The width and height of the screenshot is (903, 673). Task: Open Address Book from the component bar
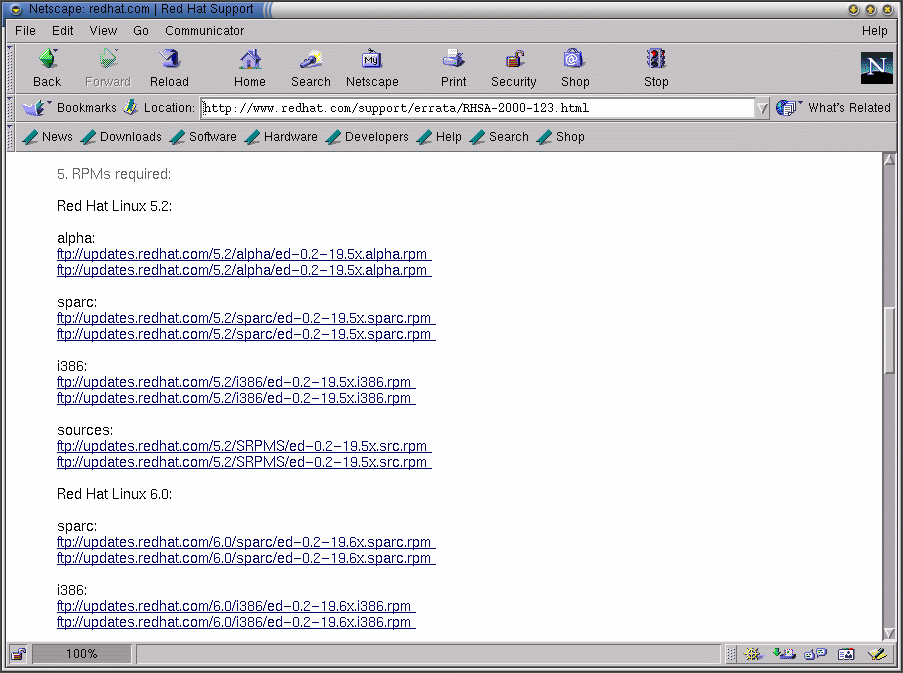(846, 654)
